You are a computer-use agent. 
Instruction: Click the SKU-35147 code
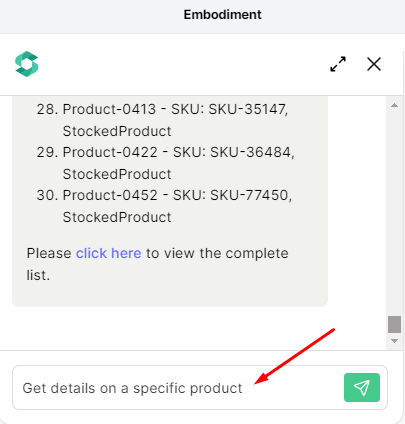pos(248,109)
